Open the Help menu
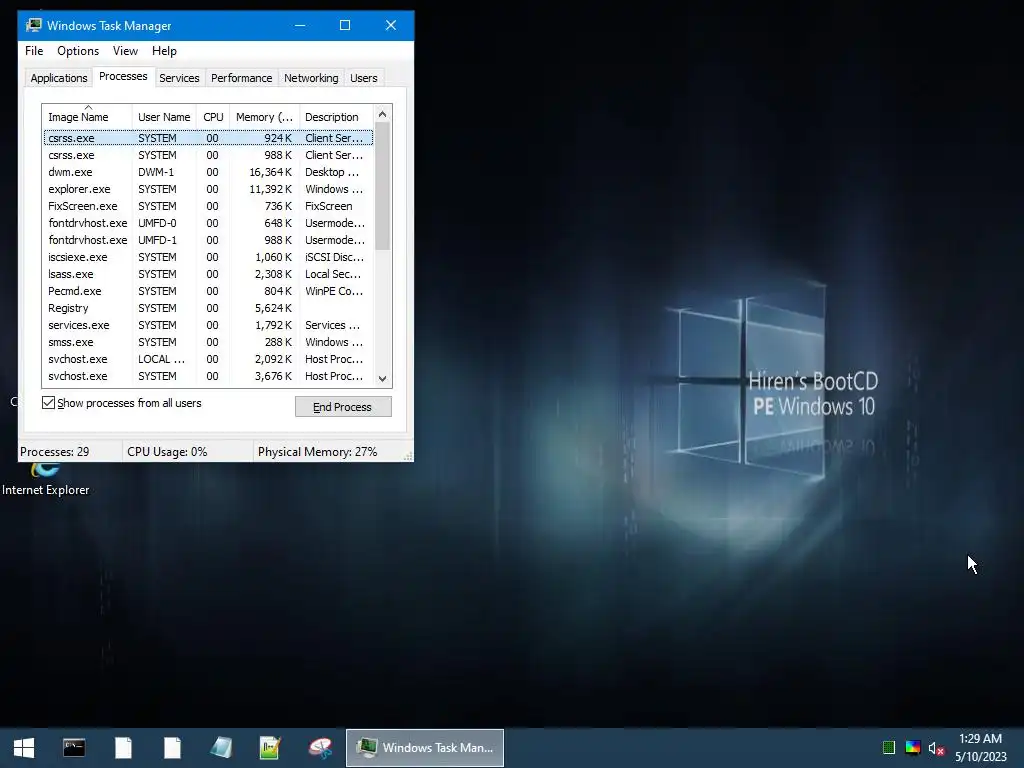Screen dimensions: 1024x768 point(165,51)
